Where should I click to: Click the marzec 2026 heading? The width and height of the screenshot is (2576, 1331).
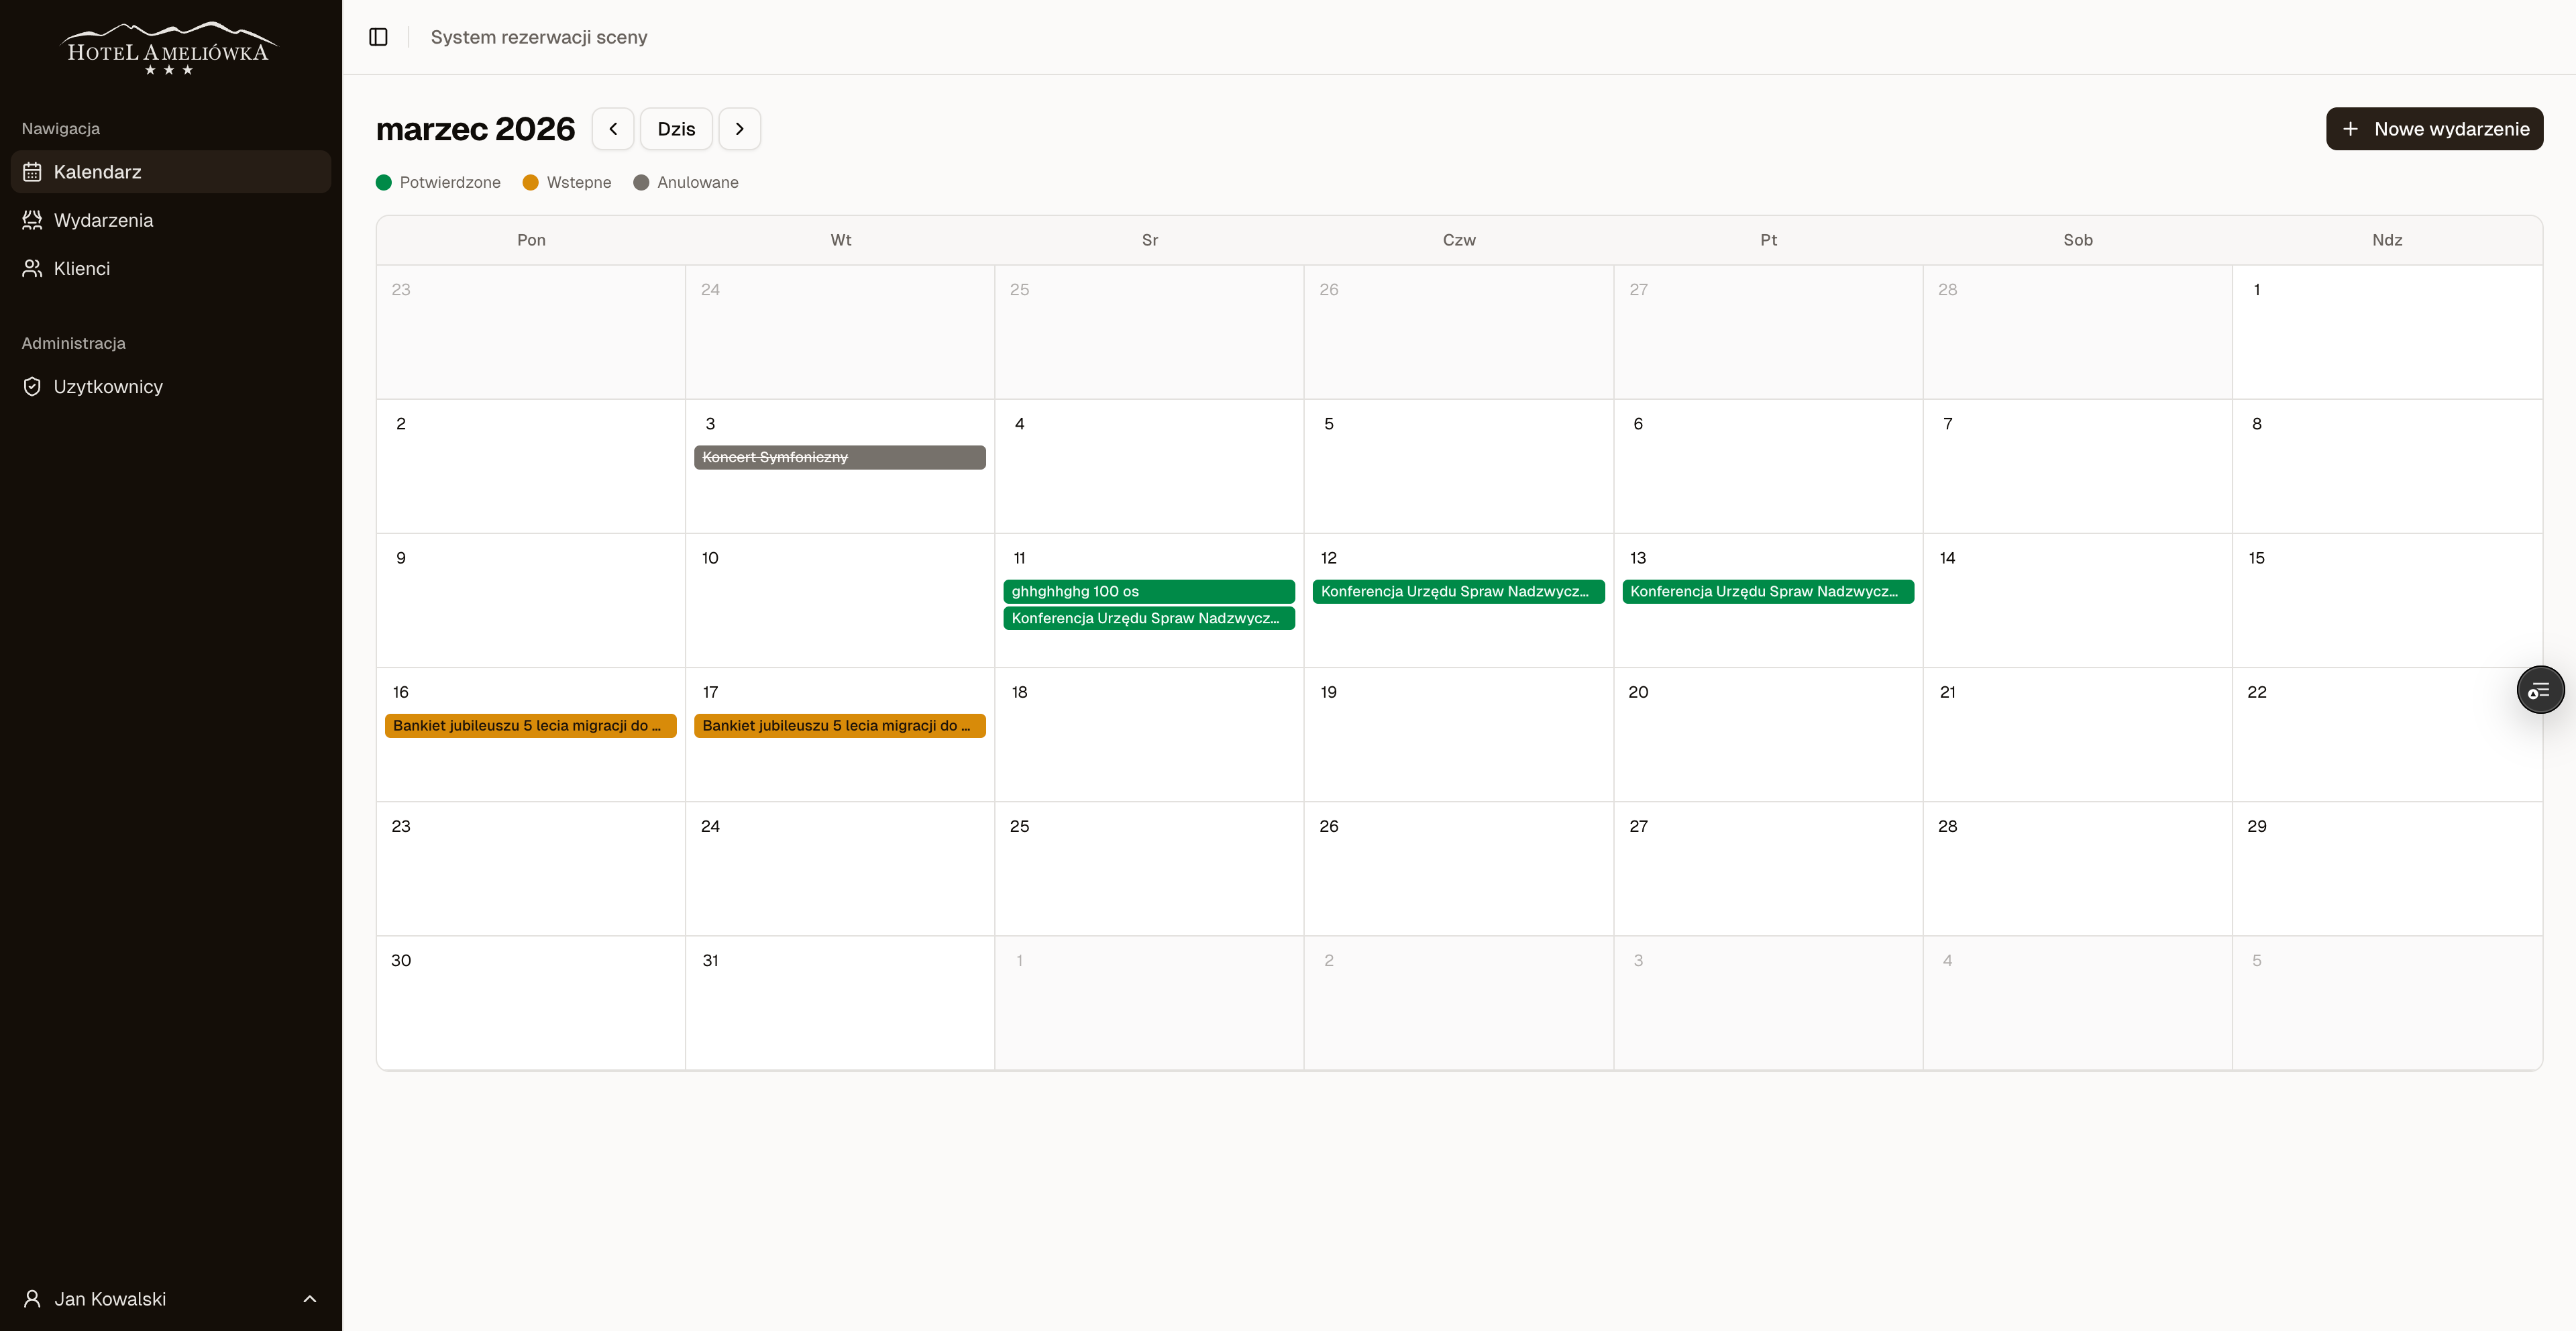tap(475, 129)
